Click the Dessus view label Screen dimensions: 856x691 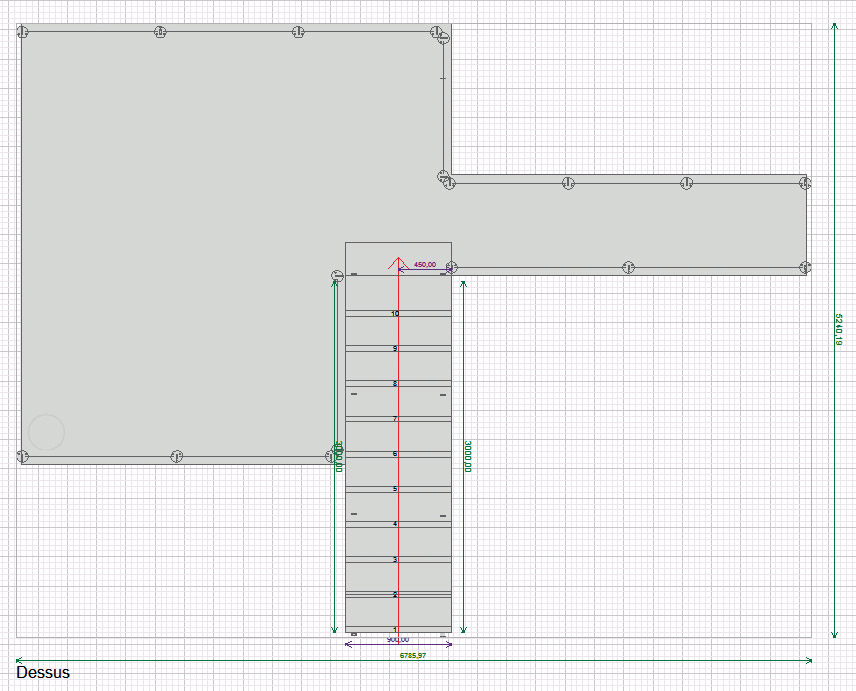coord(43,672)
